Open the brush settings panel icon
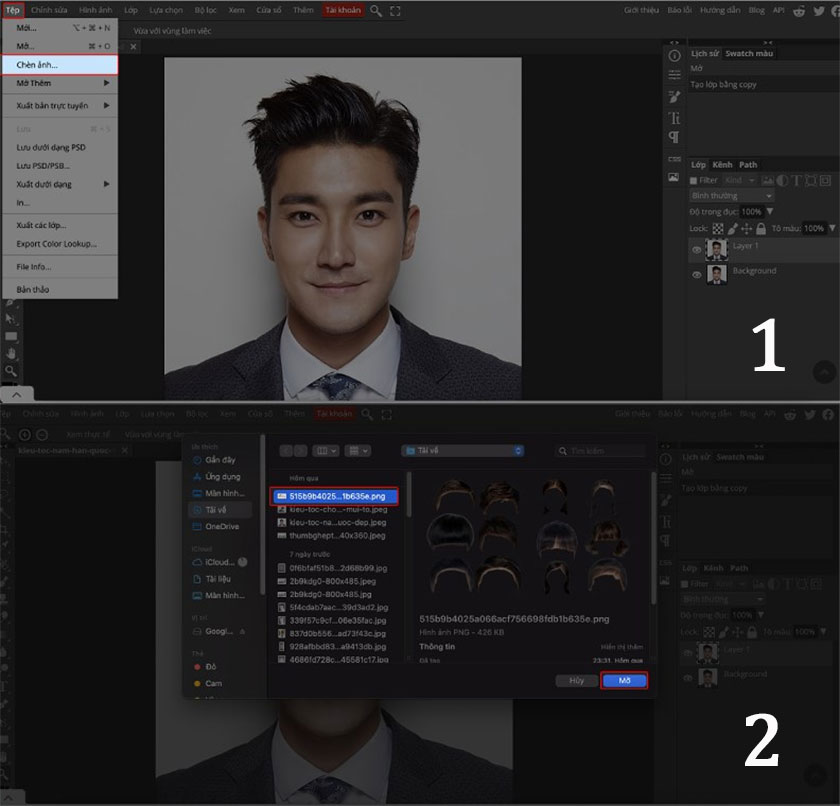 pyautogui.click(x=674, y=97)
